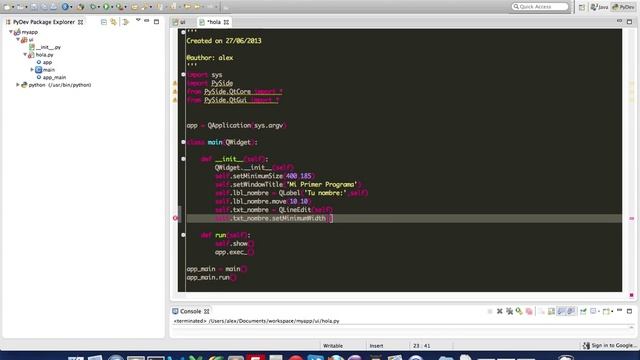Screen dimensions: 640x360
Task: Click Display Selected Console icon
Action: [593, 311]
